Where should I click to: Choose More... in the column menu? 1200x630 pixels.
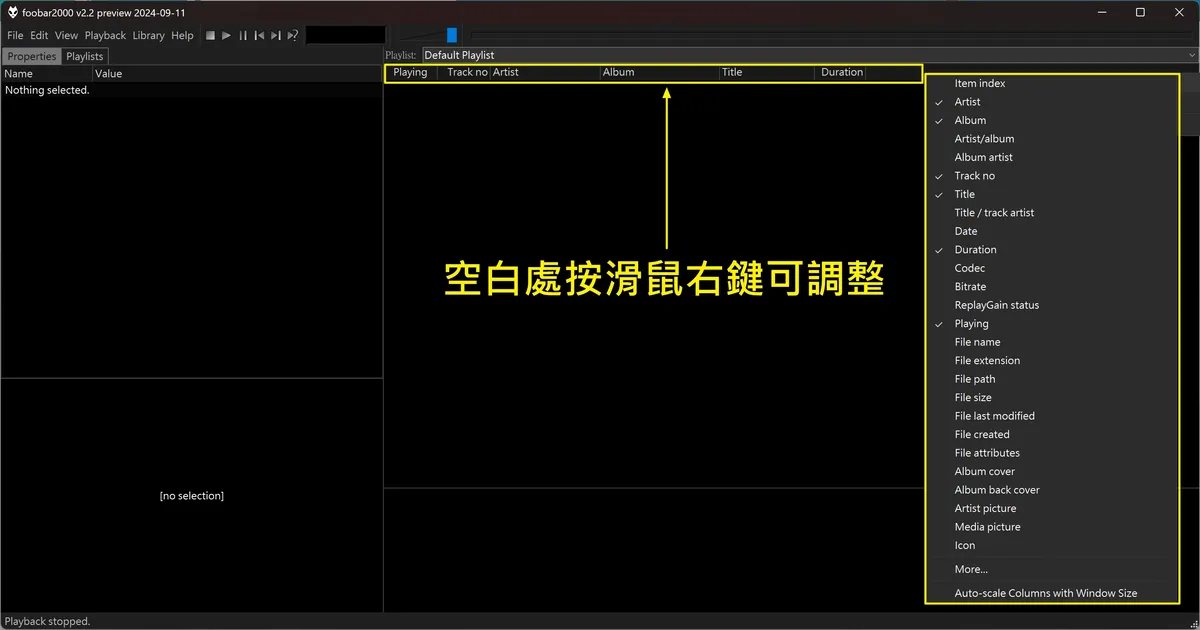(1052, 570)
